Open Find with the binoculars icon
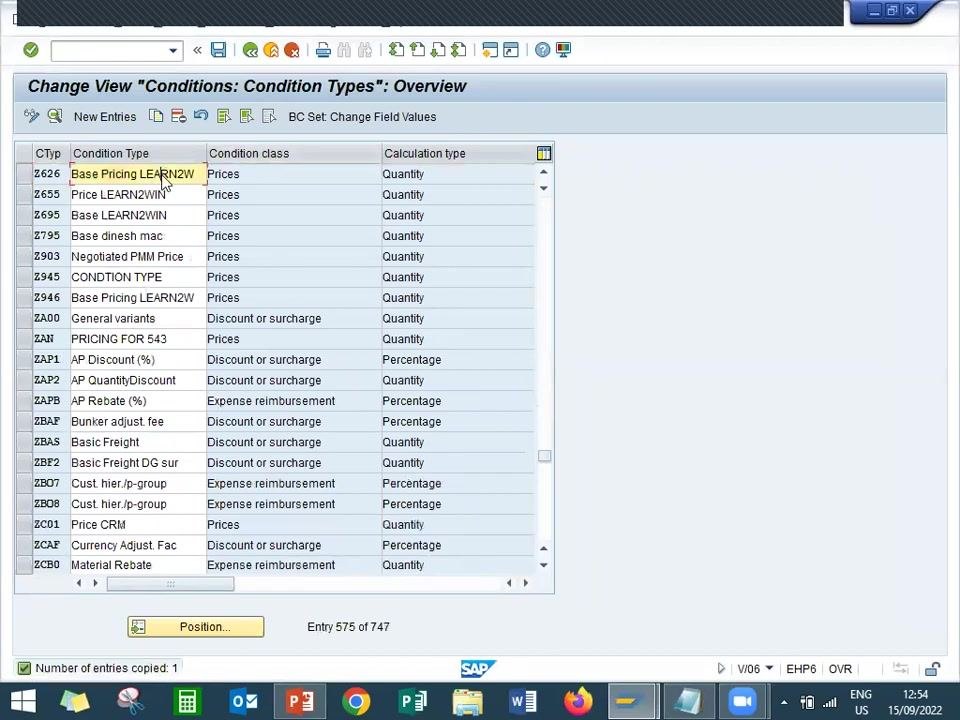 (344, 50)
